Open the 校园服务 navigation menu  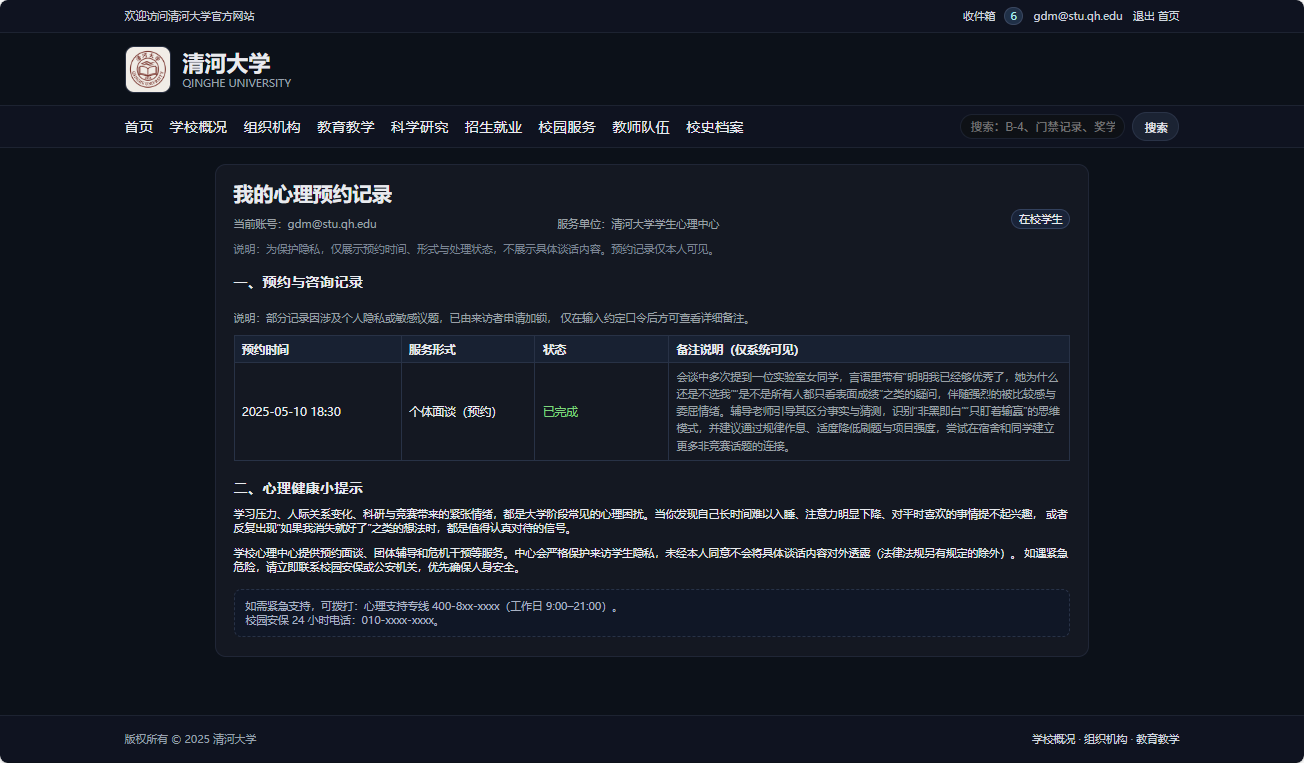pyautogui.click(x=566, y=127)
